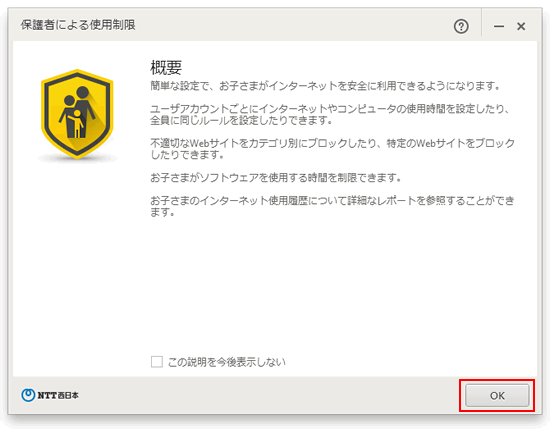
Task: Confirm with the OK button
Action: (x=497, y=395)
